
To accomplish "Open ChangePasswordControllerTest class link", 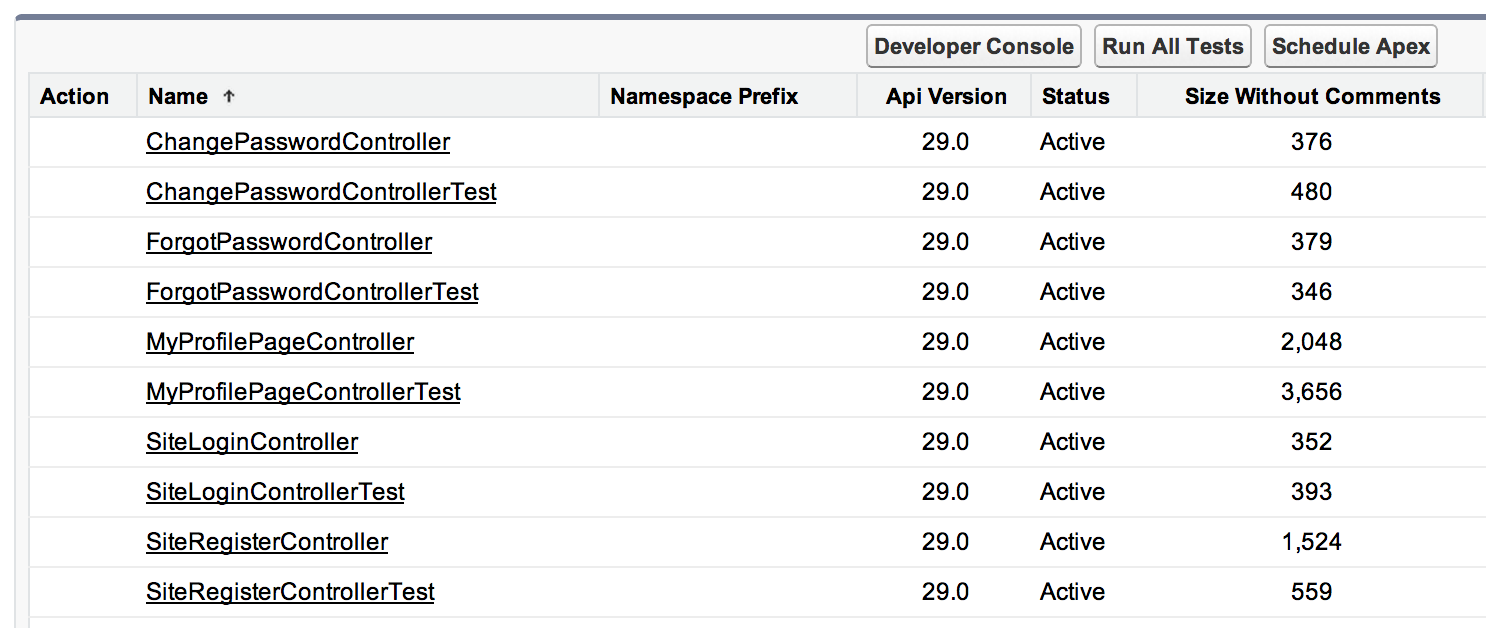I will pos(321,192).
